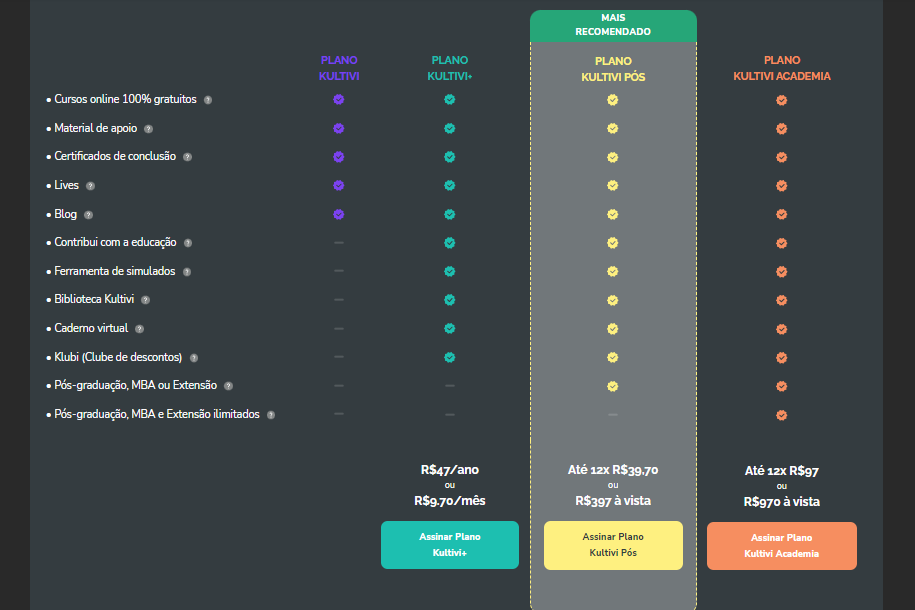915x610 pixels.
Task: Click the question mark beside Lives
Action: 90,186
